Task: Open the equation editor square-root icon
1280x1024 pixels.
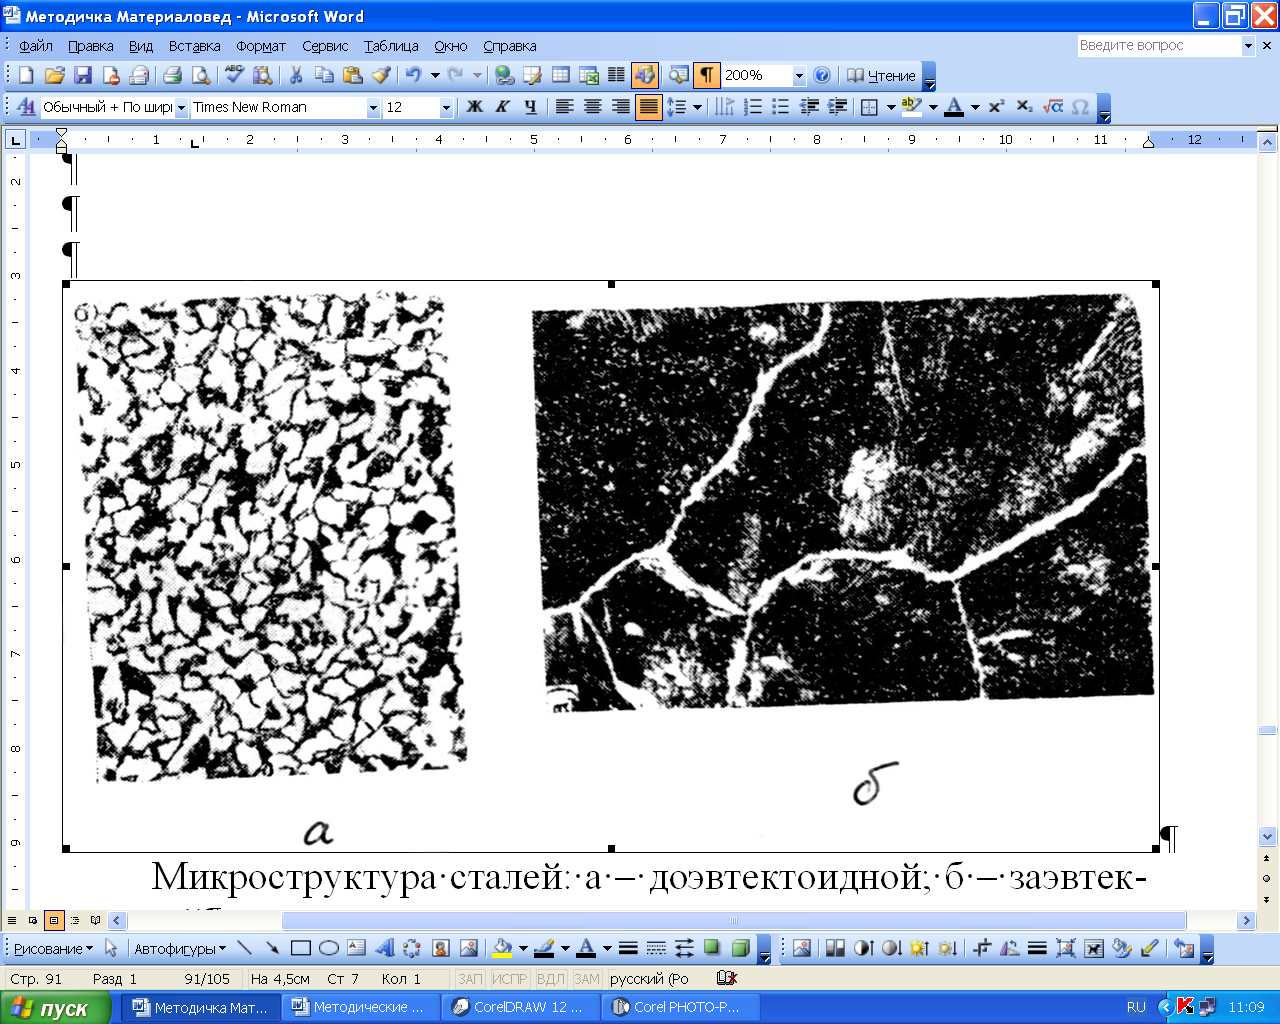Action: click(x=1052, y=107)
